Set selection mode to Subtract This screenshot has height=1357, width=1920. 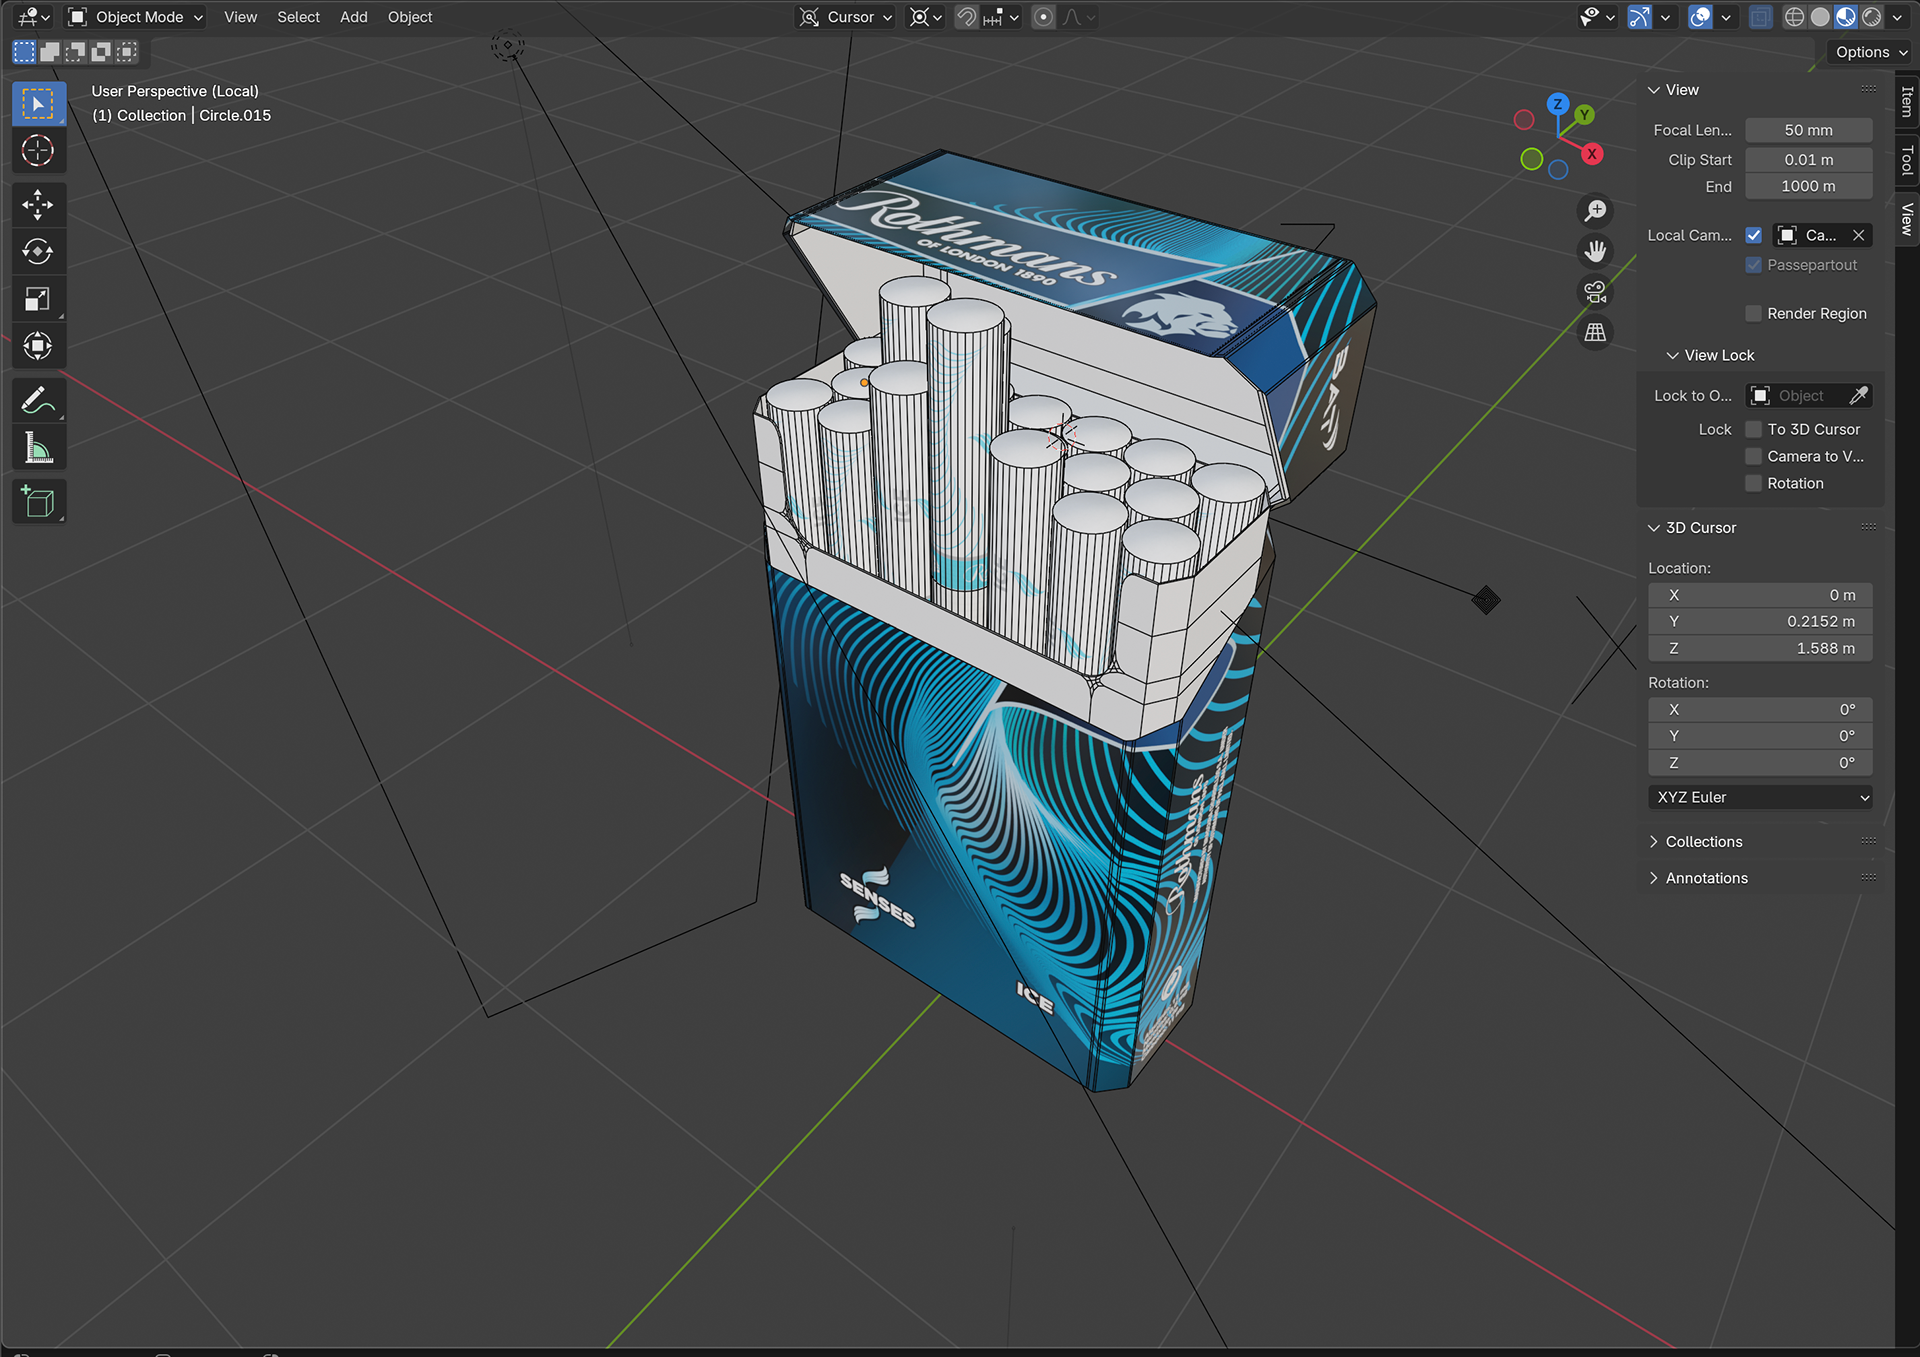(x=75, y=52)
